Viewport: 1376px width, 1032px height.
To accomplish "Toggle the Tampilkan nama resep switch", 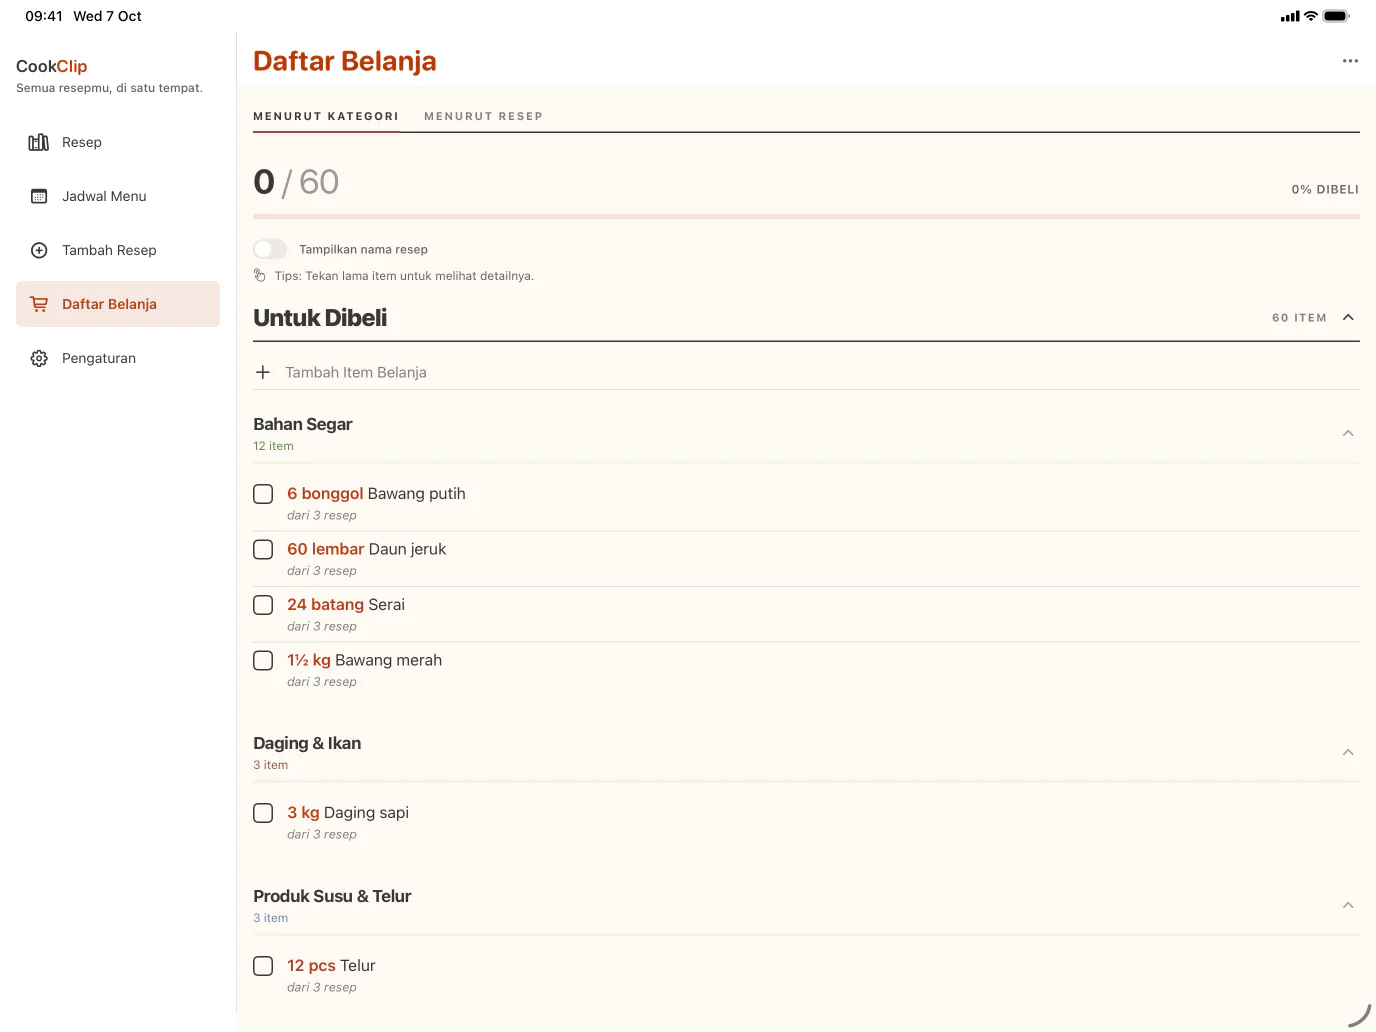I will 270,249.
